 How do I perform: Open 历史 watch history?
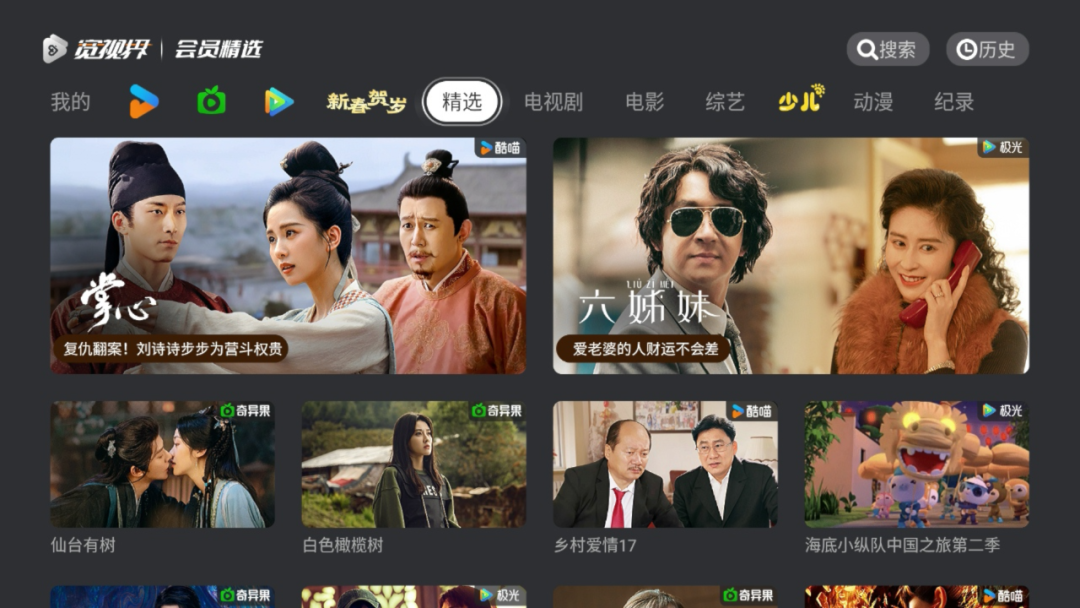coord(987,50)
